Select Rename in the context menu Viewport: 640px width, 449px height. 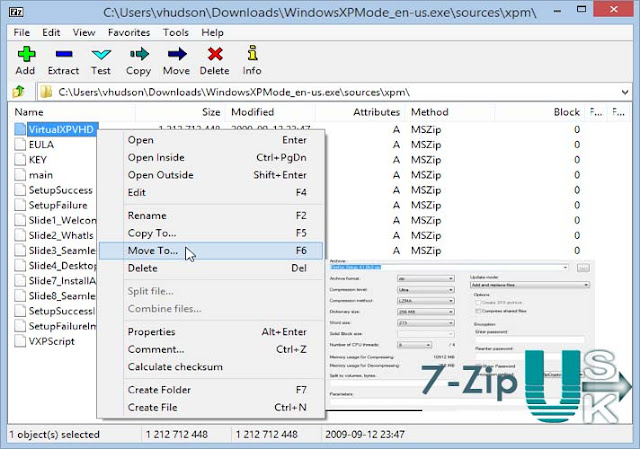pos(211,216)
